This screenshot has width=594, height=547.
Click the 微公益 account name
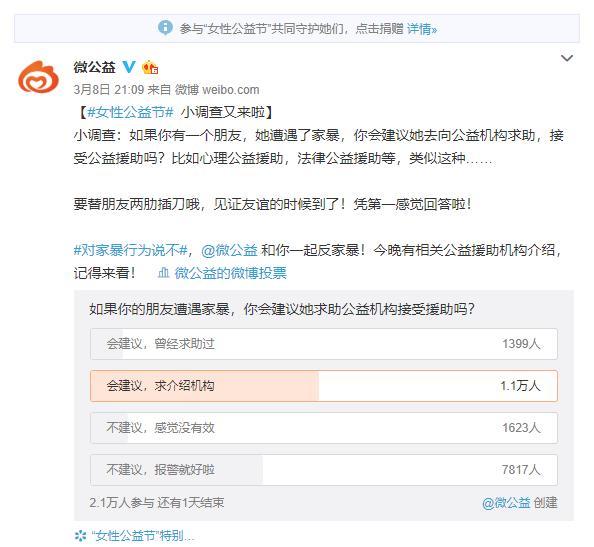coord(94,67)
